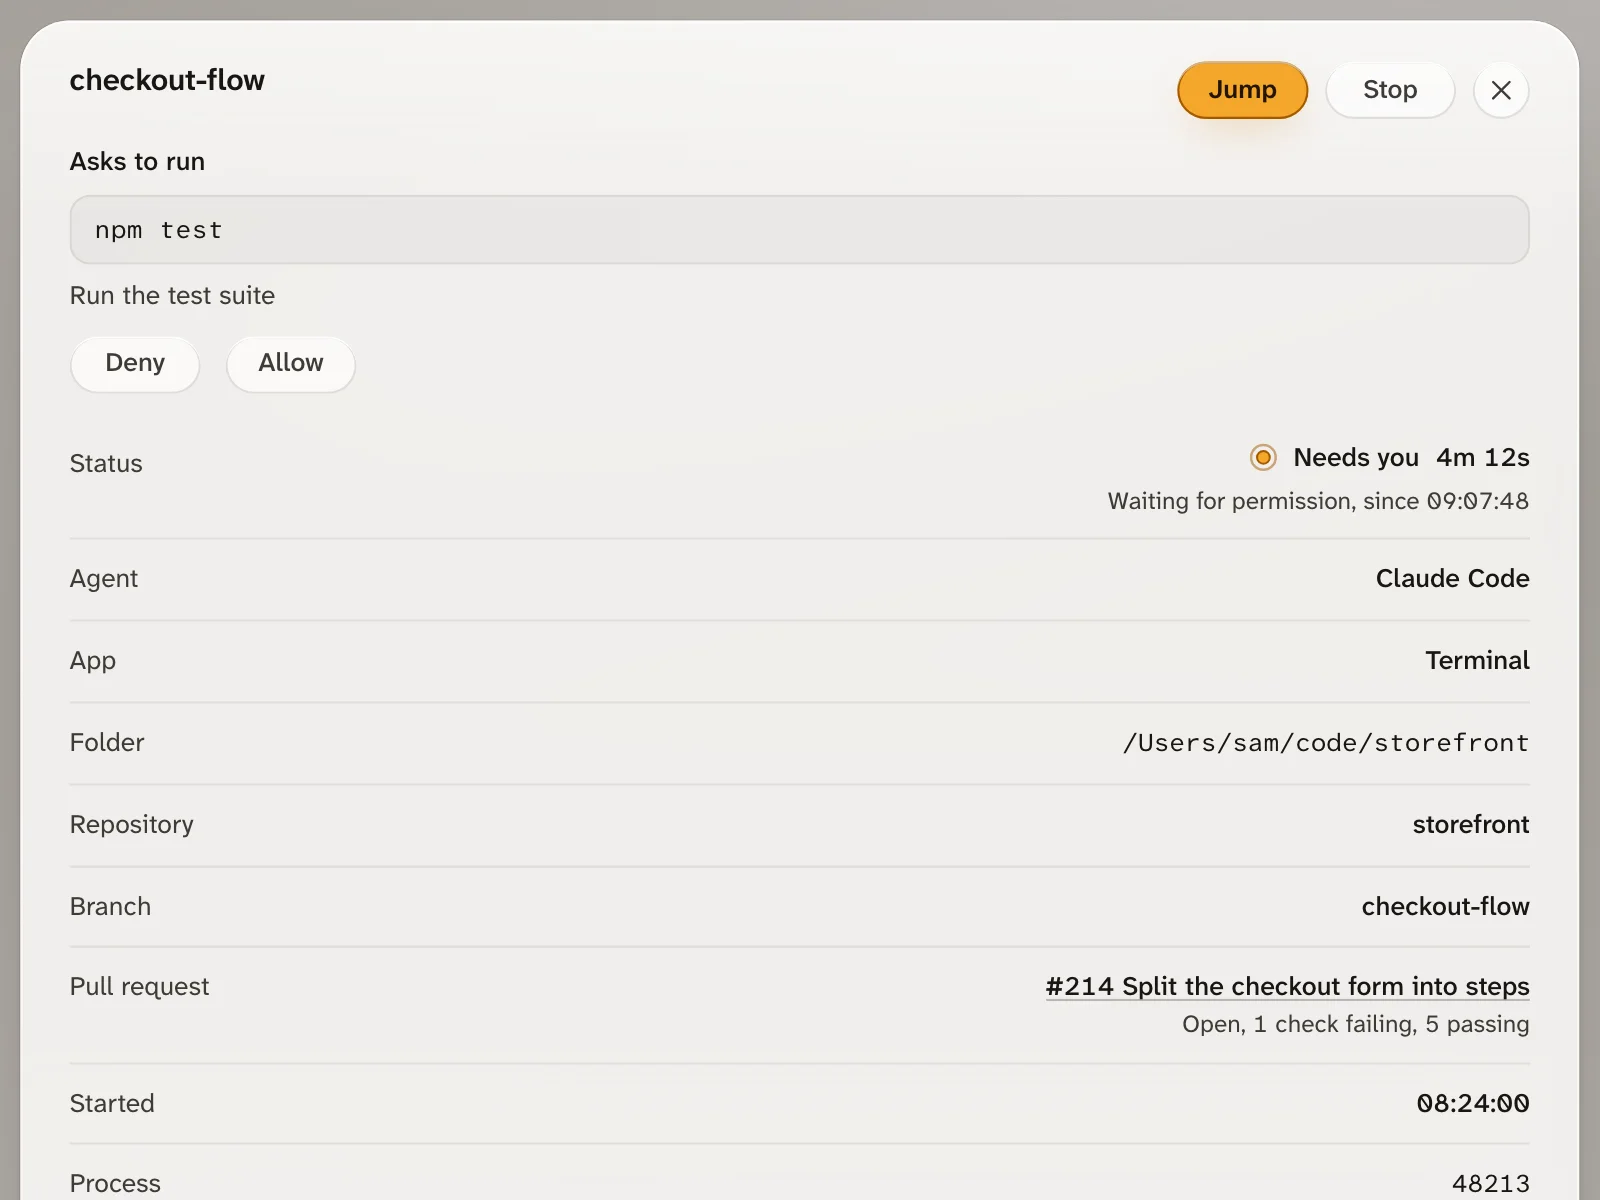
Task: Select the Terminal app value
Action: [1477, 661]
